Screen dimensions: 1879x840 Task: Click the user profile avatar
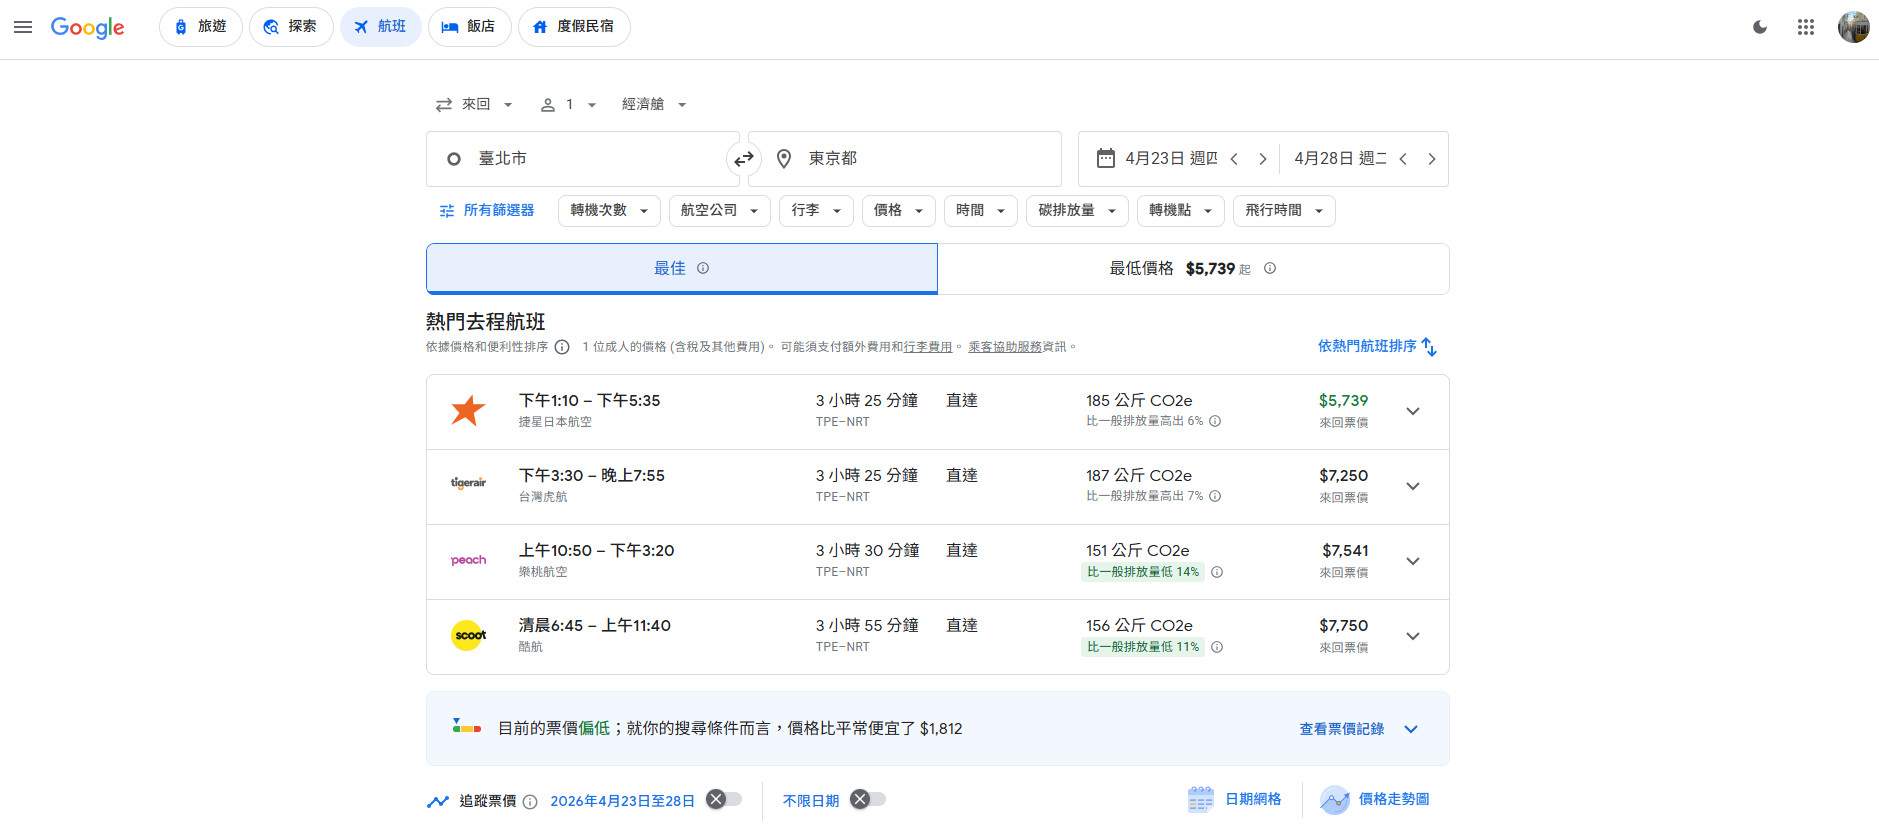click(1853, 27)
